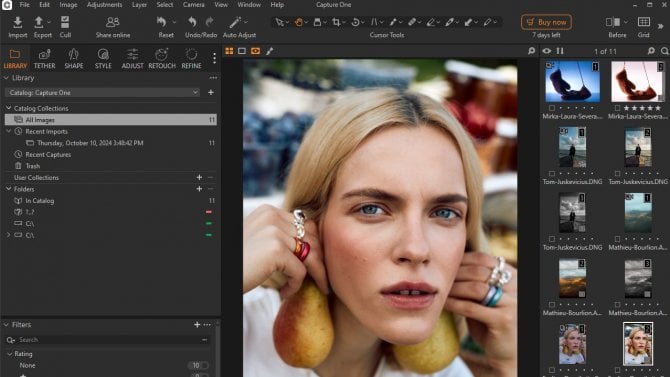Screen dimensions: 670x377
Task: Open the Layer menu
Action: pos(139,5)
